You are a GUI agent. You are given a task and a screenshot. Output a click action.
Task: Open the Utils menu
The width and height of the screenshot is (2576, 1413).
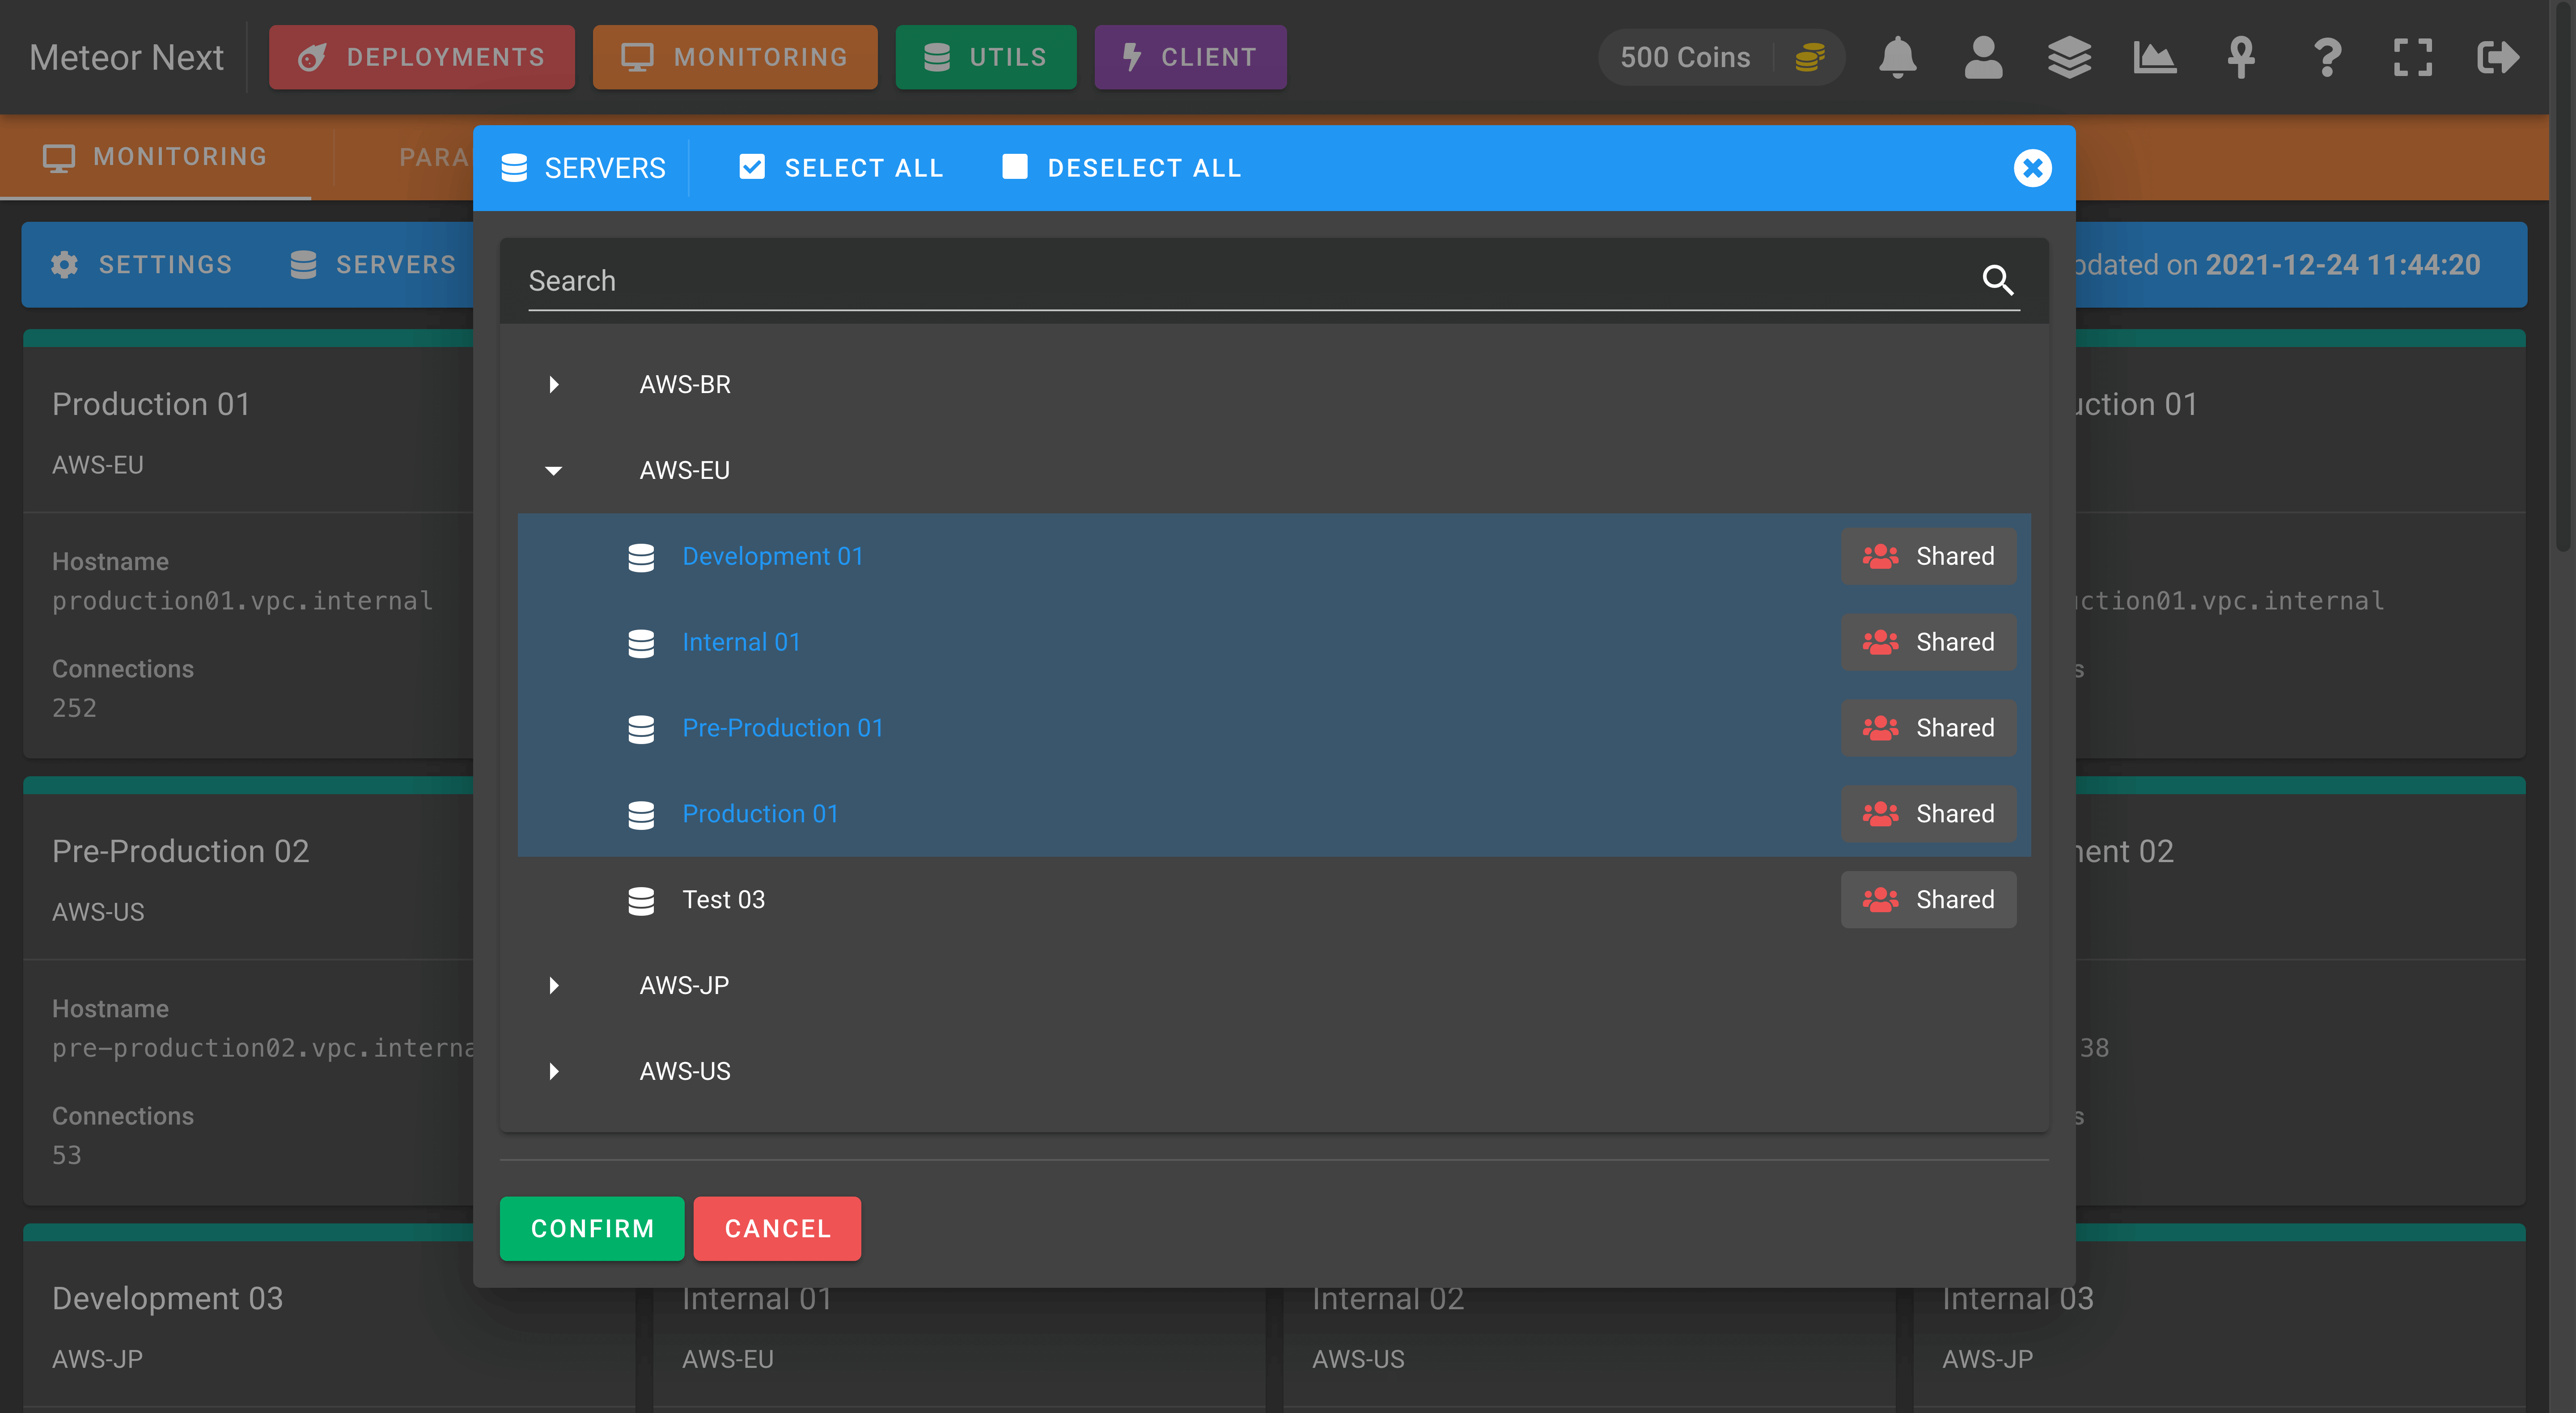(986, 57)
